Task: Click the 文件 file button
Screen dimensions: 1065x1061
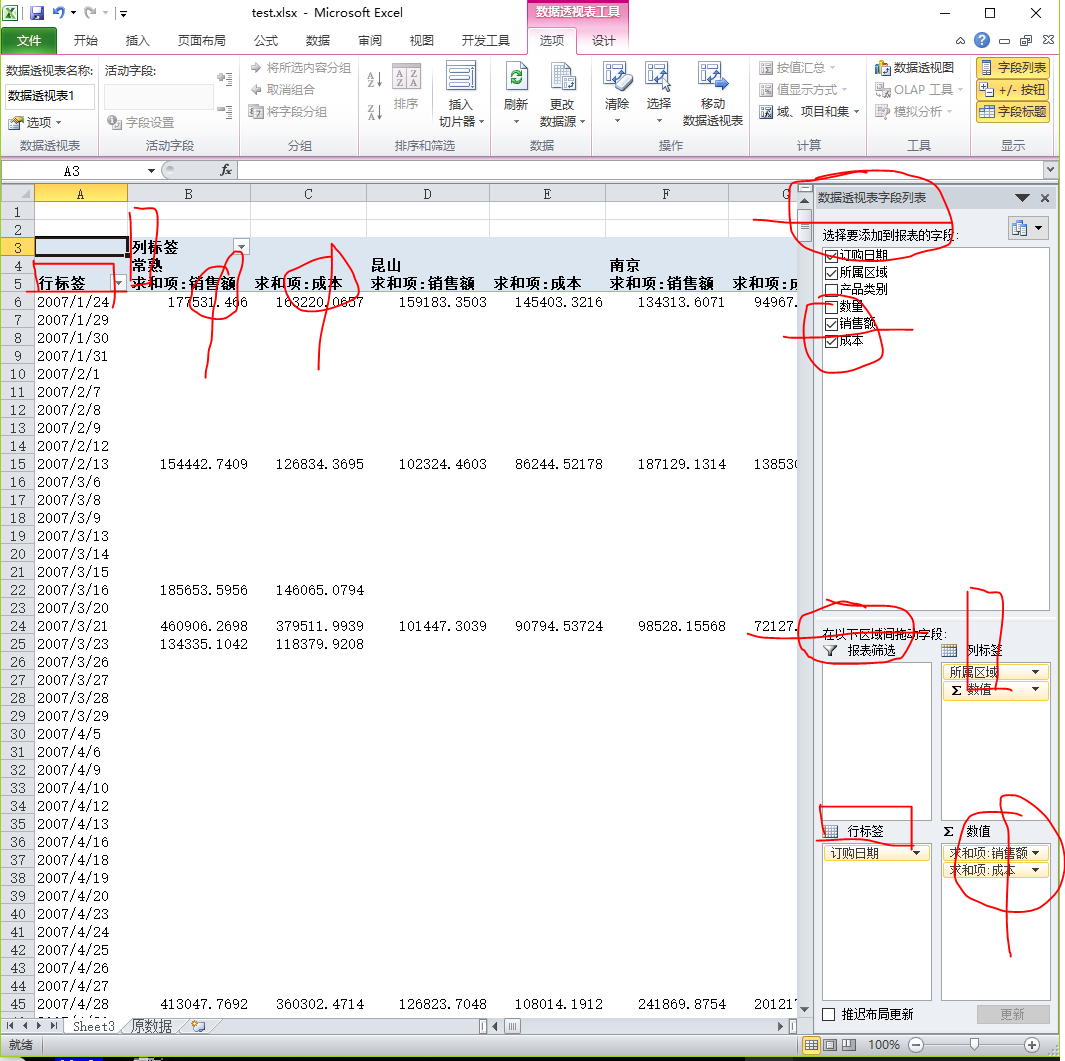Action: coord(30,41)
